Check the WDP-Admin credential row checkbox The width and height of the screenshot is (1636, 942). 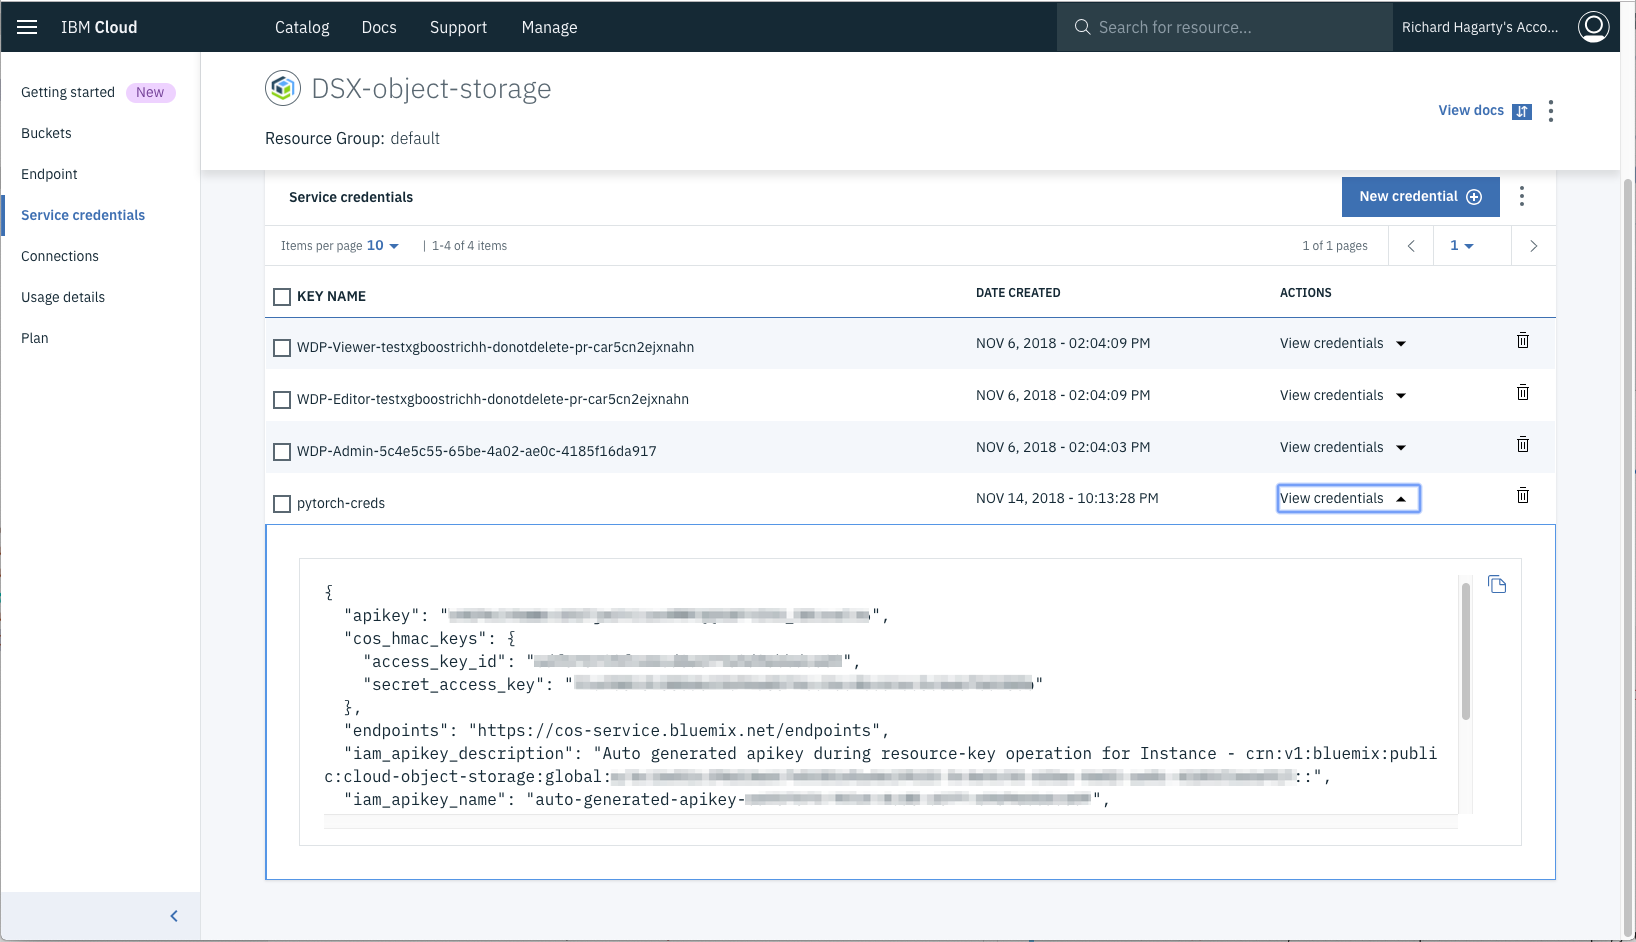pos(282,452)
